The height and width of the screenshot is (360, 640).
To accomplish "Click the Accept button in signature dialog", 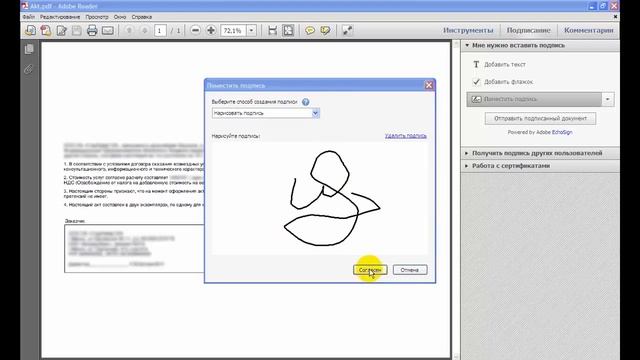I will pos(370,270).
